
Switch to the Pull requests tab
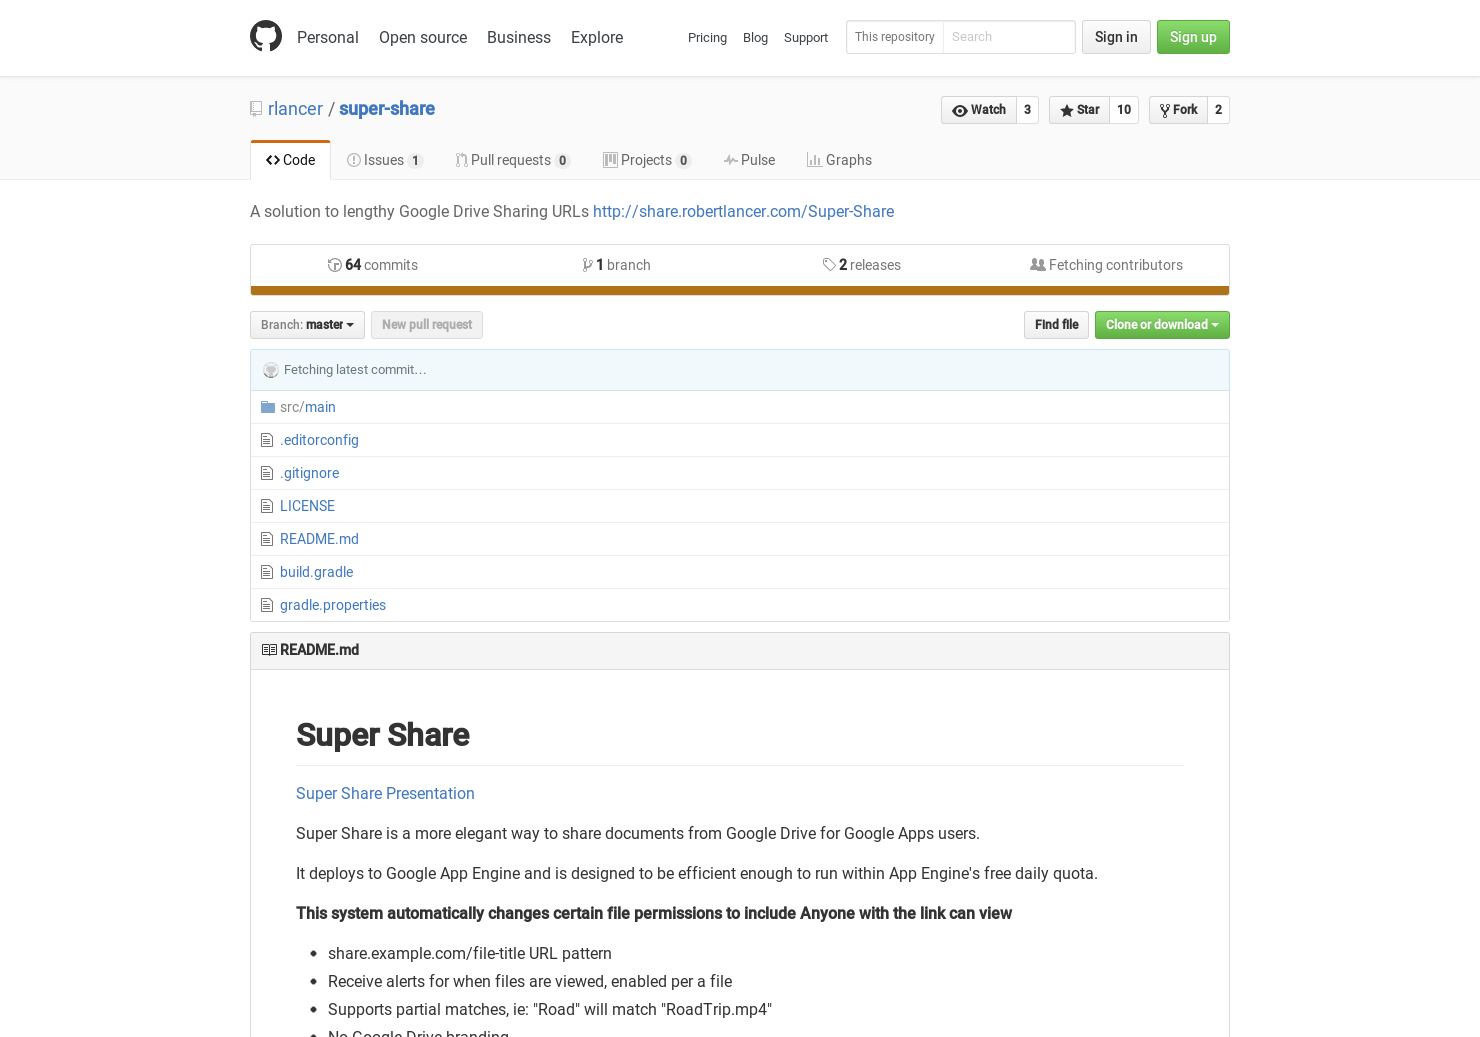tap(512, 160)
